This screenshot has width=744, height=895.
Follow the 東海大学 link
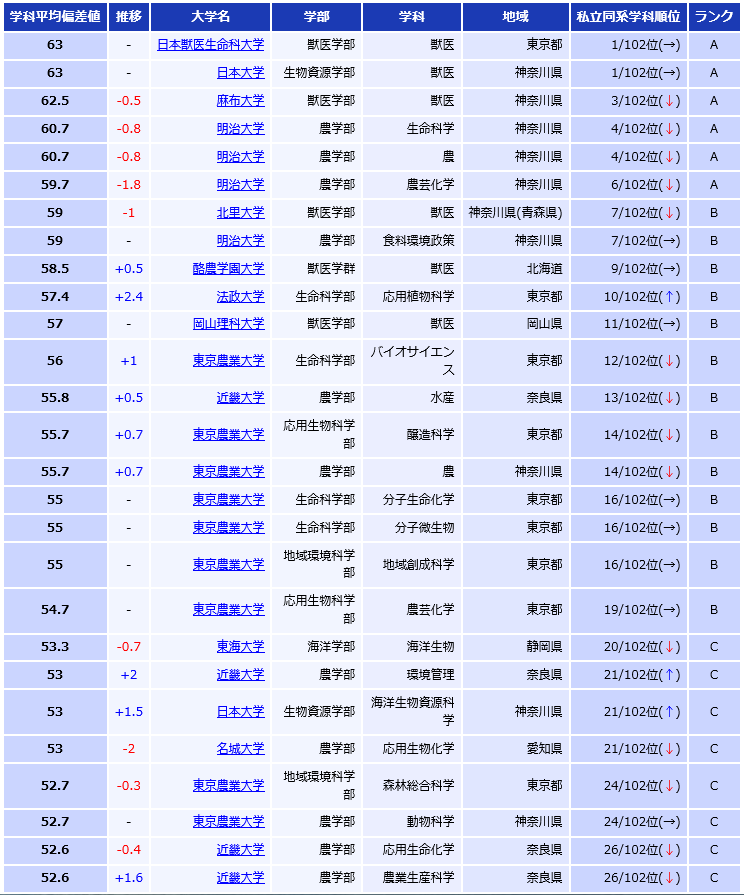240,647
